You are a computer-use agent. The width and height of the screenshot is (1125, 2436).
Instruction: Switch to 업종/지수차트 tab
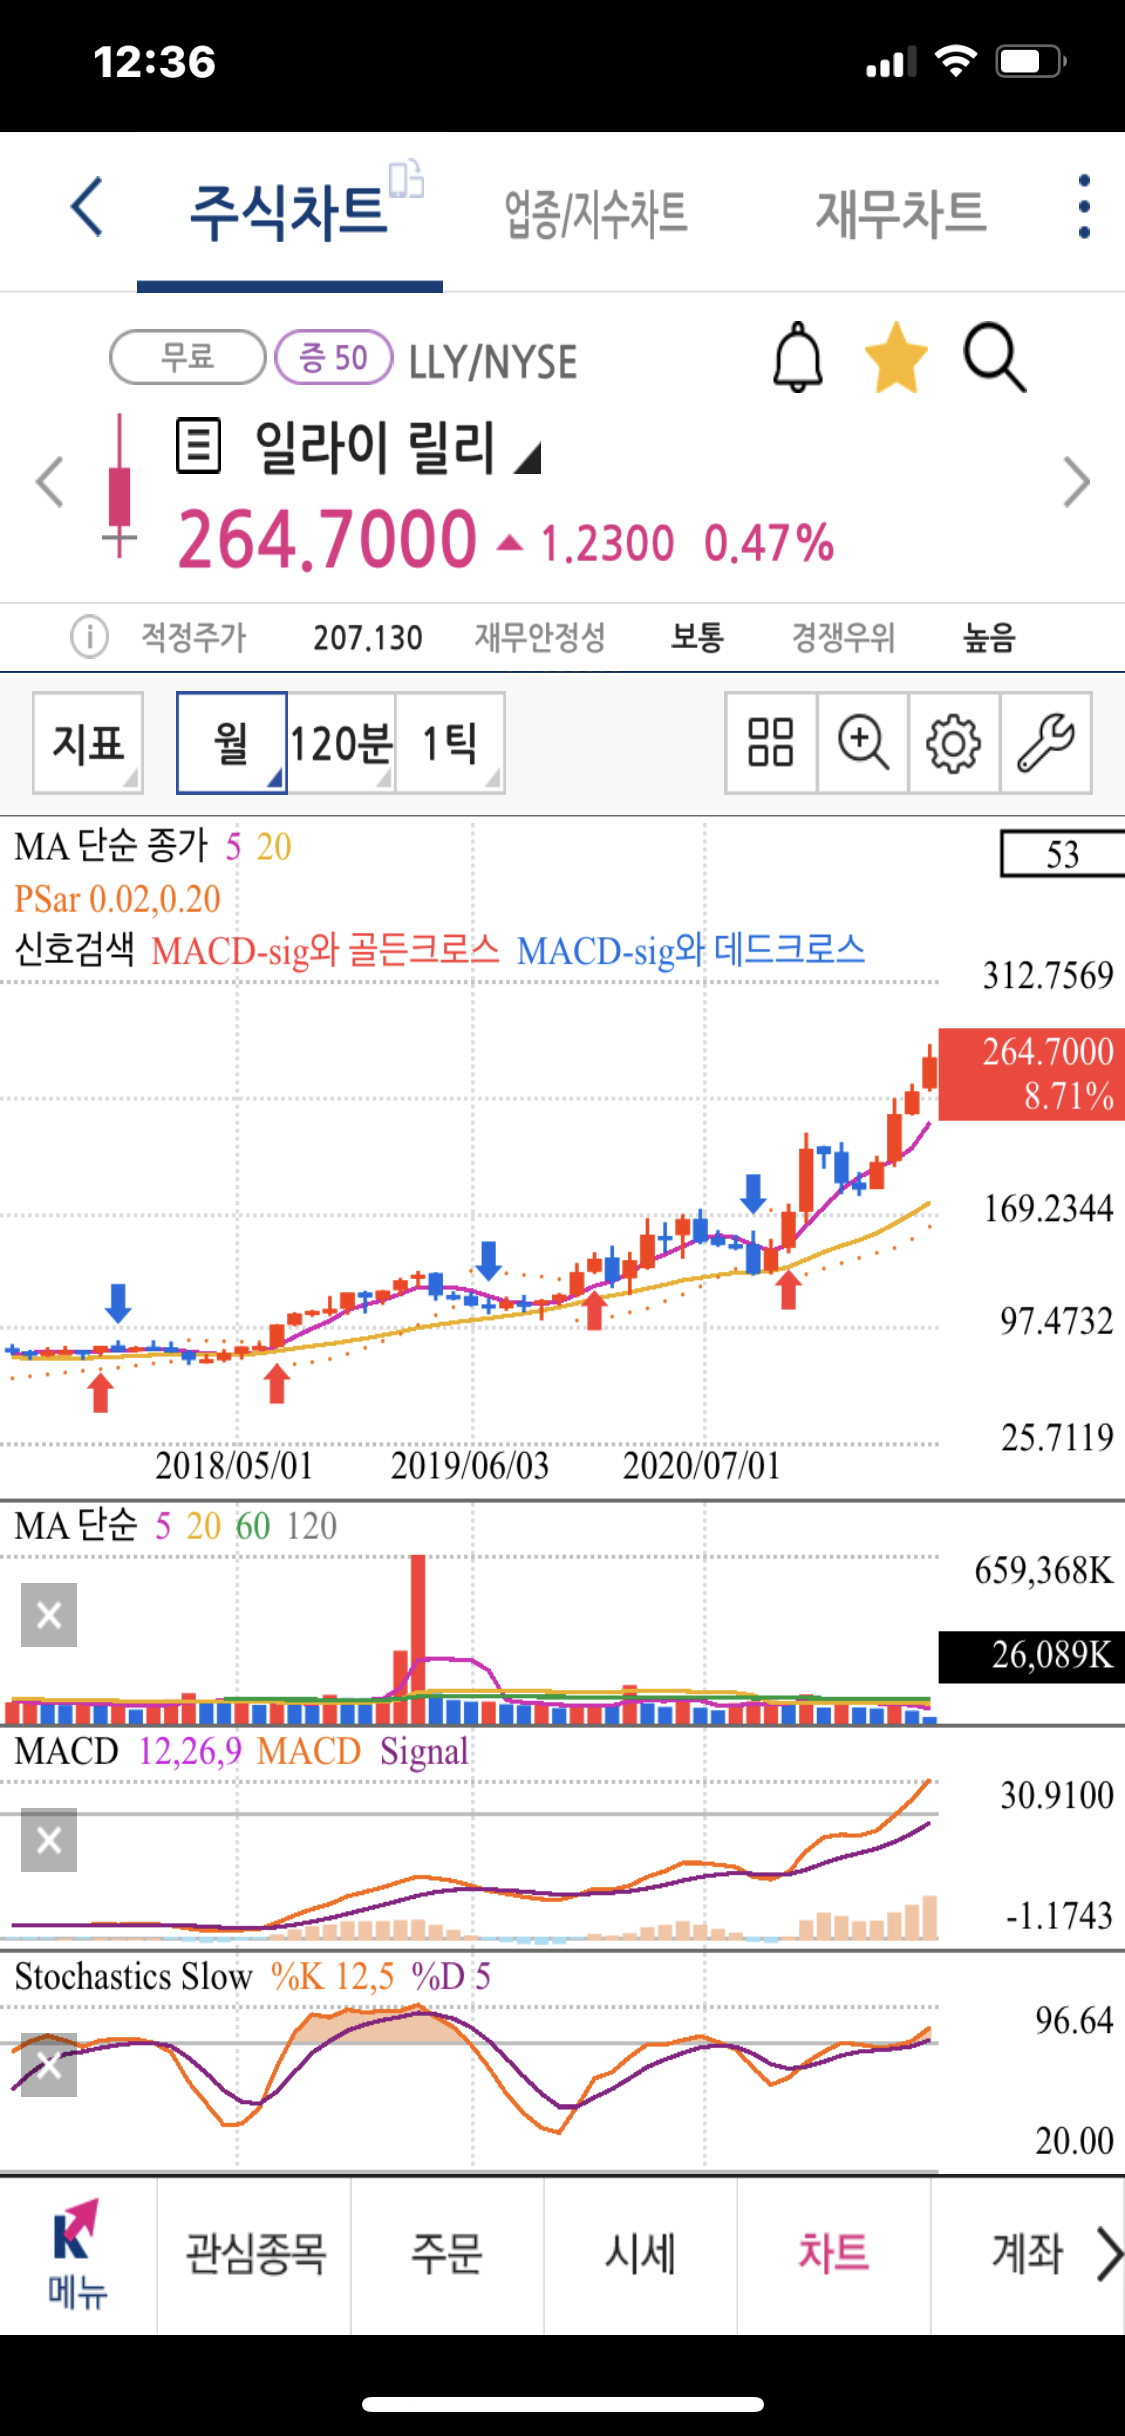tap(596, 213)
